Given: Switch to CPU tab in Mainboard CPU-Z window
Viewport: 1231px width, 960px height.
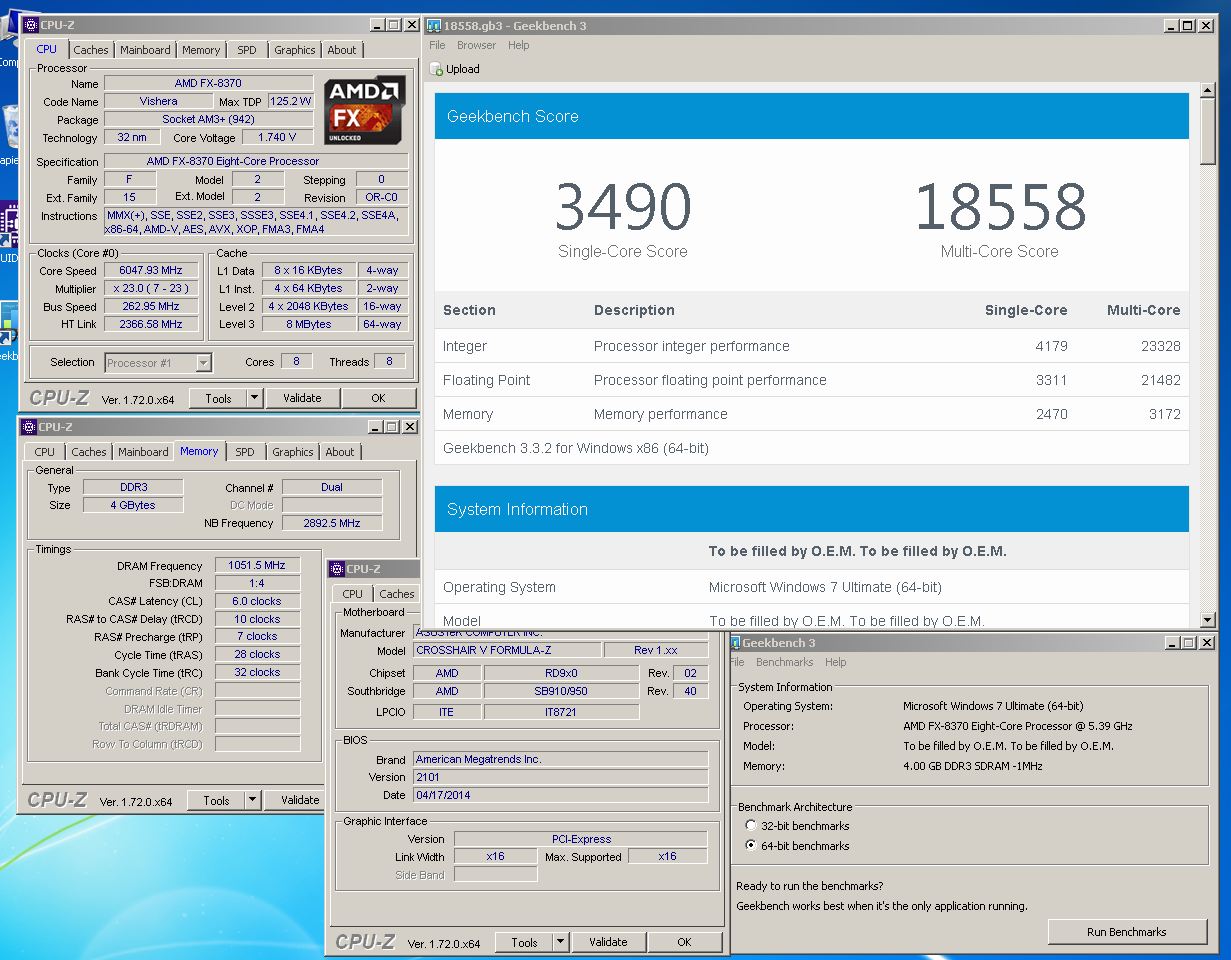Looking at the screenshot, I should click(353, 594).
